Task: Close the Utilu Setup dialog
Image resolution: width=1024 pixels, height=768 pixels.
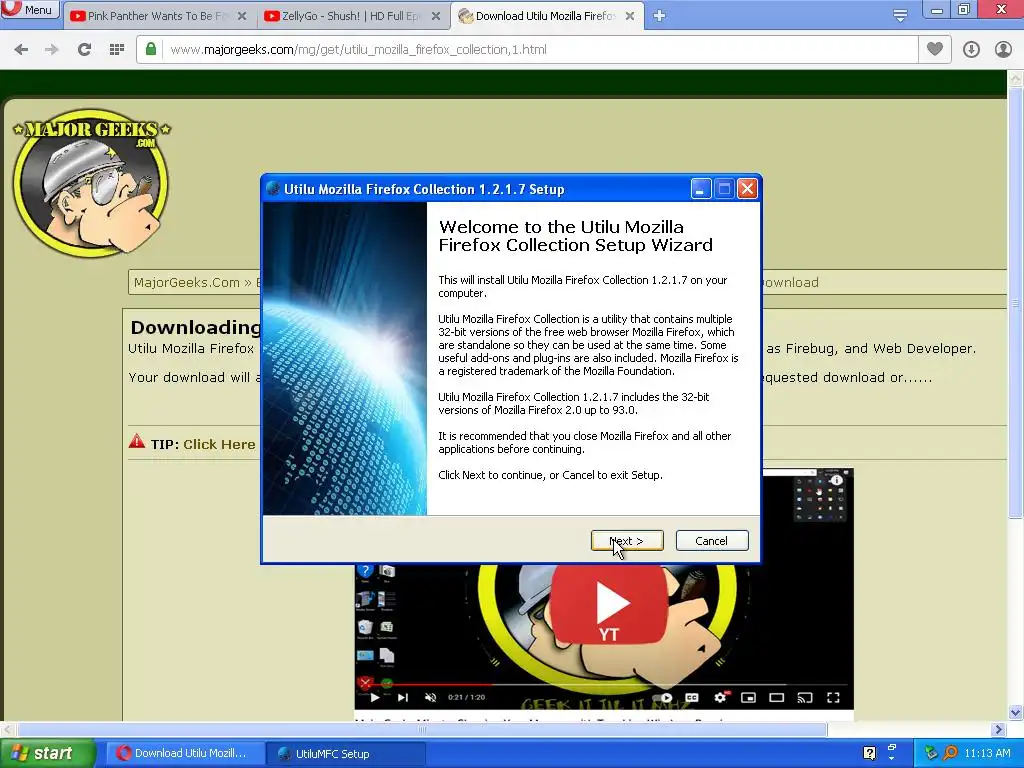Action: click(x=747, y=189)
